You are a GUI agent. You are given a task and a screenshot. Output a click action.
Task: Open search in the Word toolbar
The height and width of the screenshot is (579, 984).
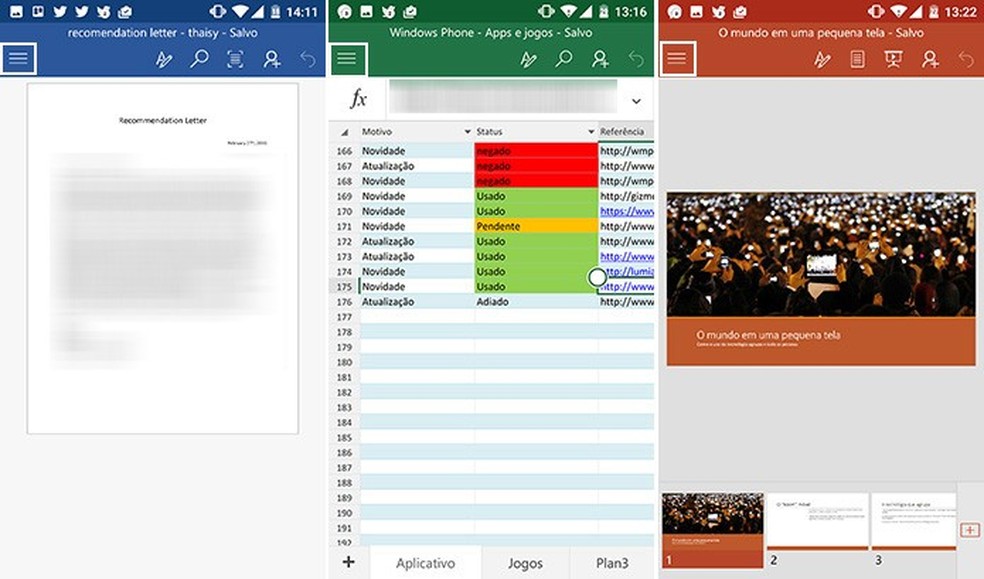(200, 59)
